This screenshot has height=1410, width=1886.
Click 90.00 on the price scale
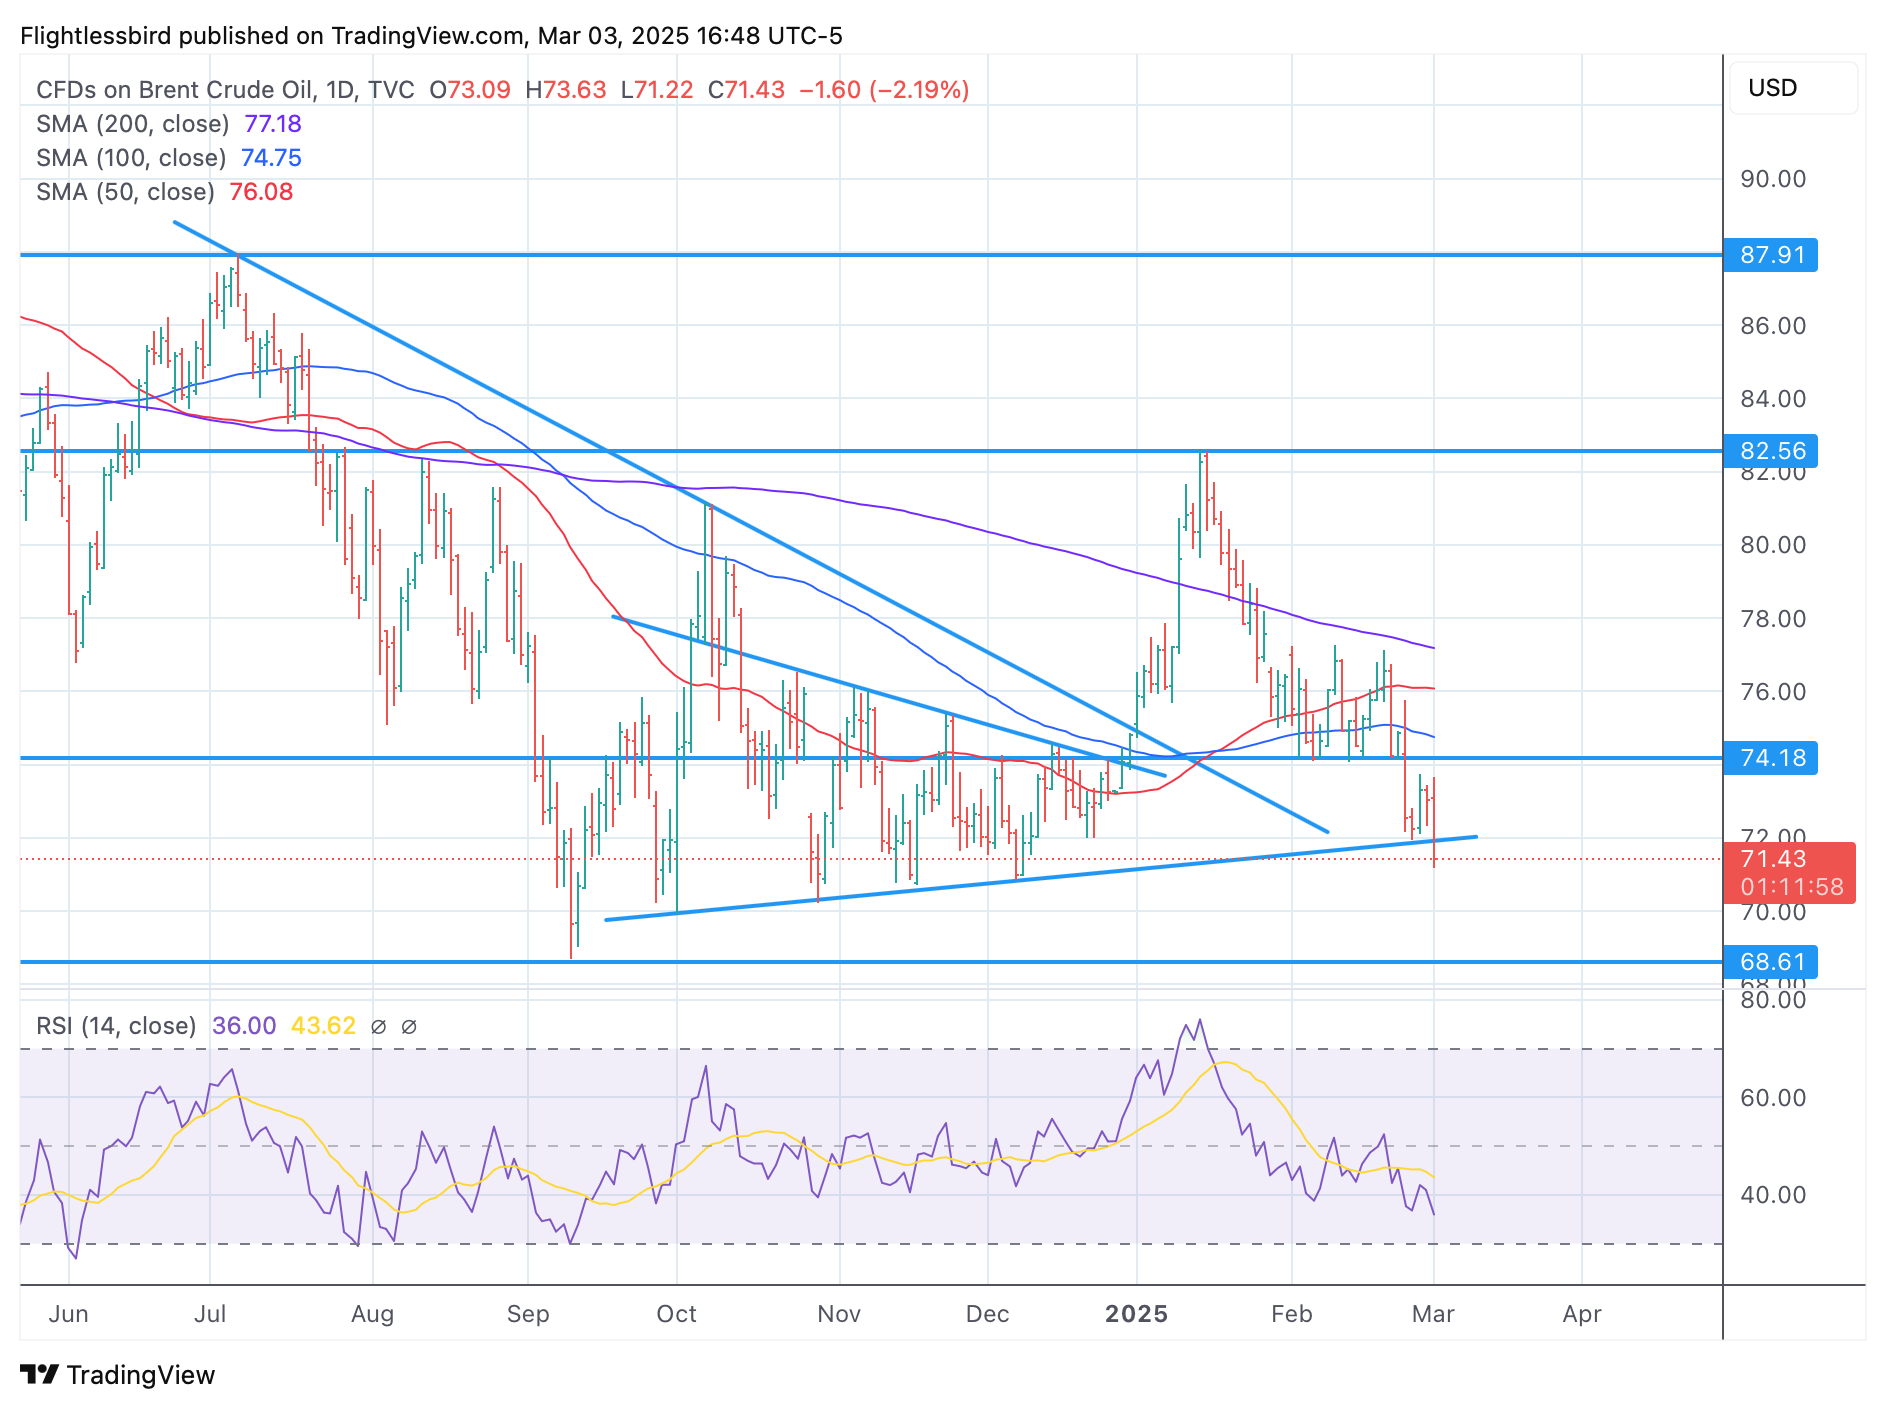point(1773,179)
